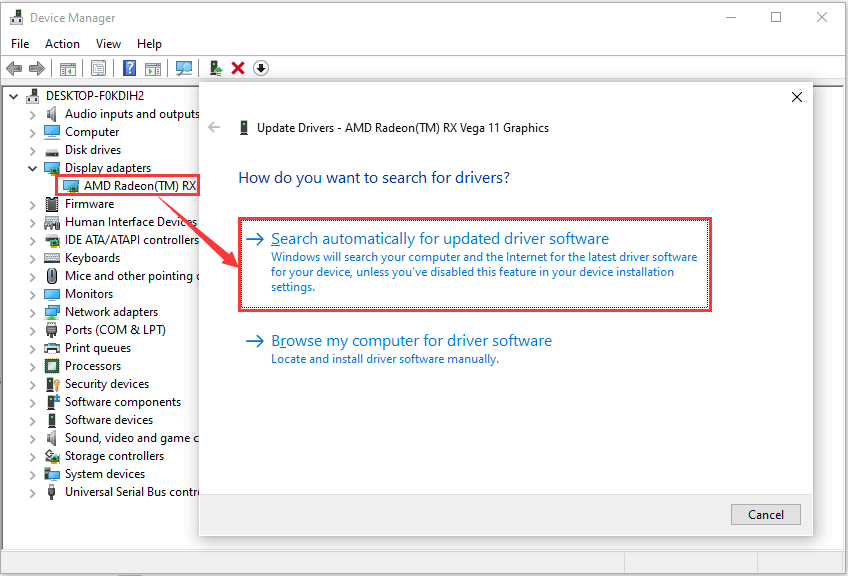The width and height of the screenshot is (848, 576).
Task: Collapse the DESKTOP-F0KDIH2 root node
Action: tap(14, 96)
